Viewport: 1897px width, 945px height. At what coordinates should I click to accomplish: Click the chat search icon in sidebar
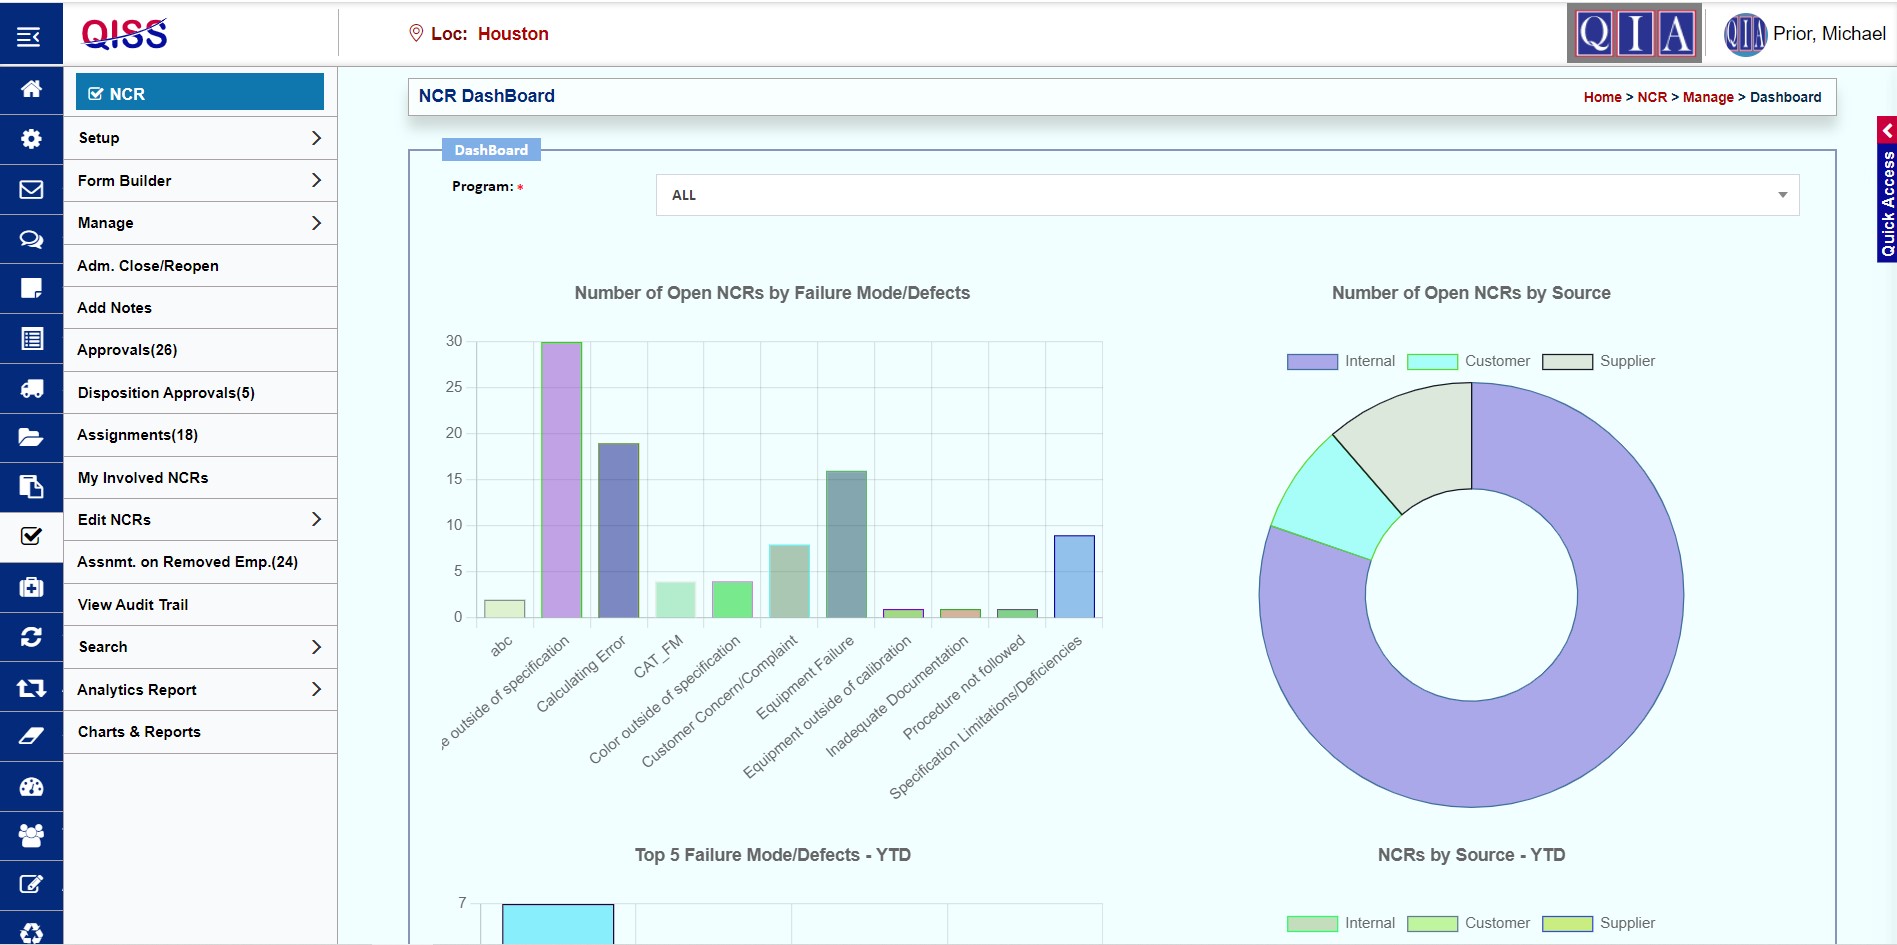[x=30, y=240]
